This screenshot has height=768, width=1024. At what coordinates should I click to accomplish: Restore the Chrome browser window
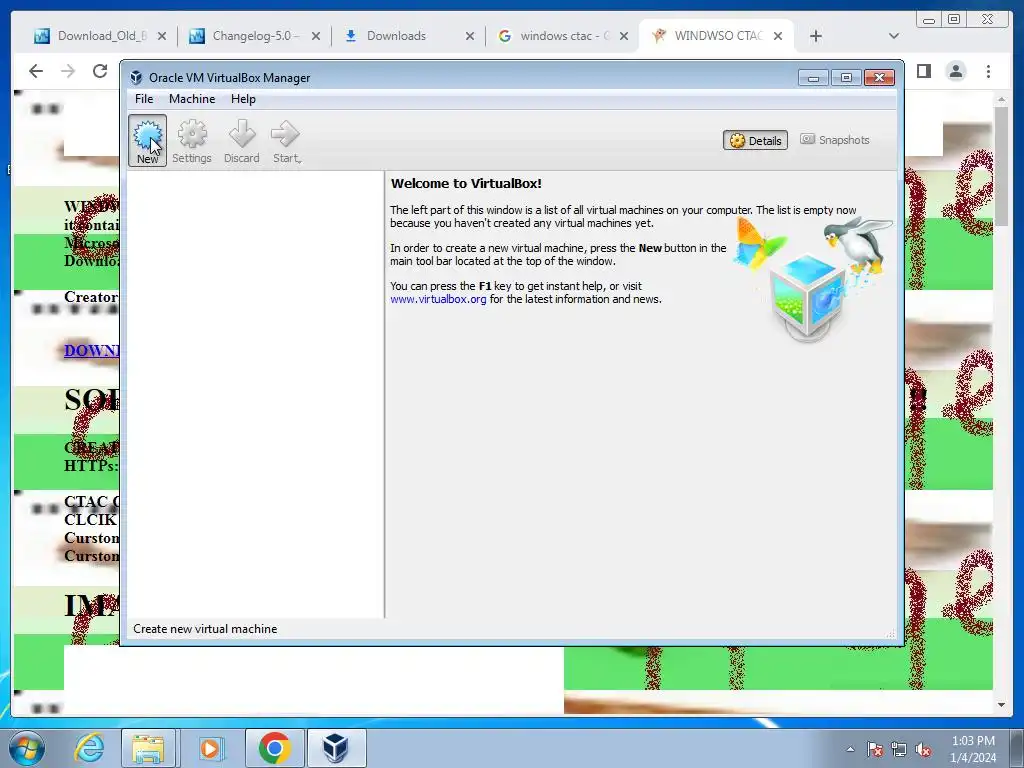coord(954,20)
